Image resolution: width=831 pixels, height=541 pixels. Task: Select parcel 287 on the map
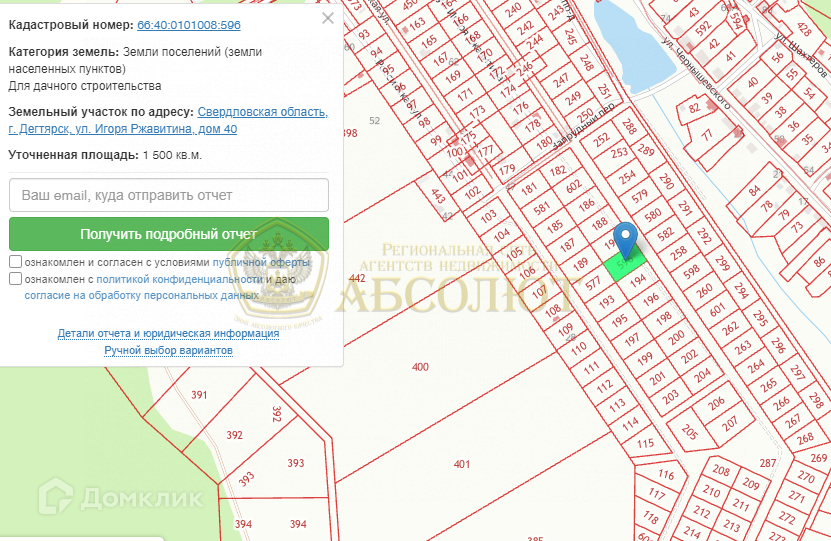click(767, 463)
